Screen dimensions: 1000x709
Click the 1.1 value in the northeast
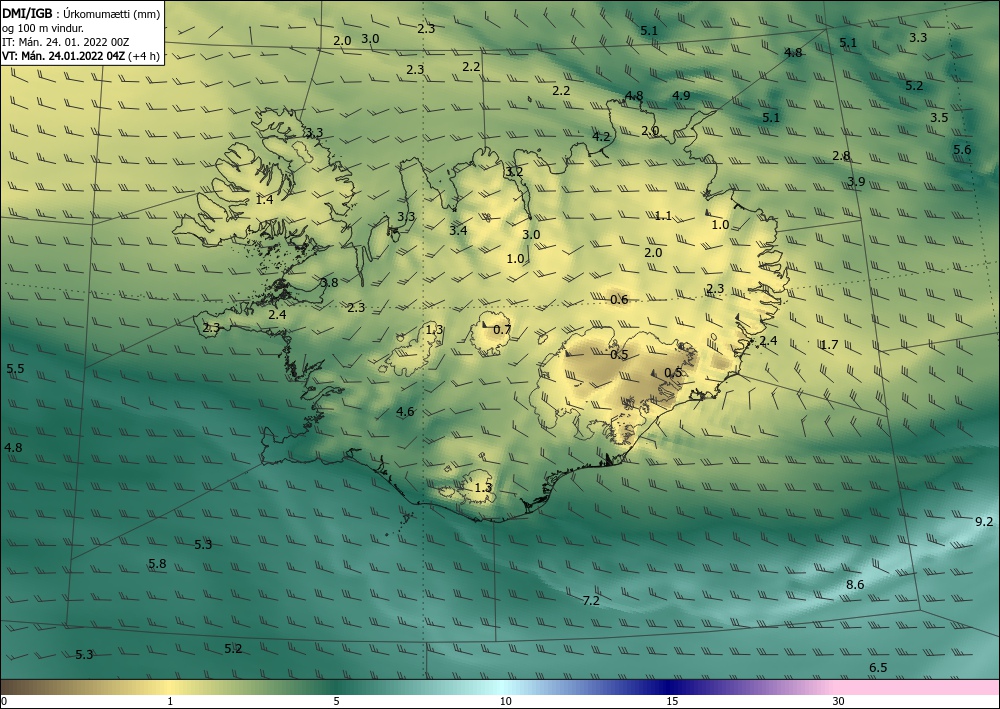coord(663,216)
